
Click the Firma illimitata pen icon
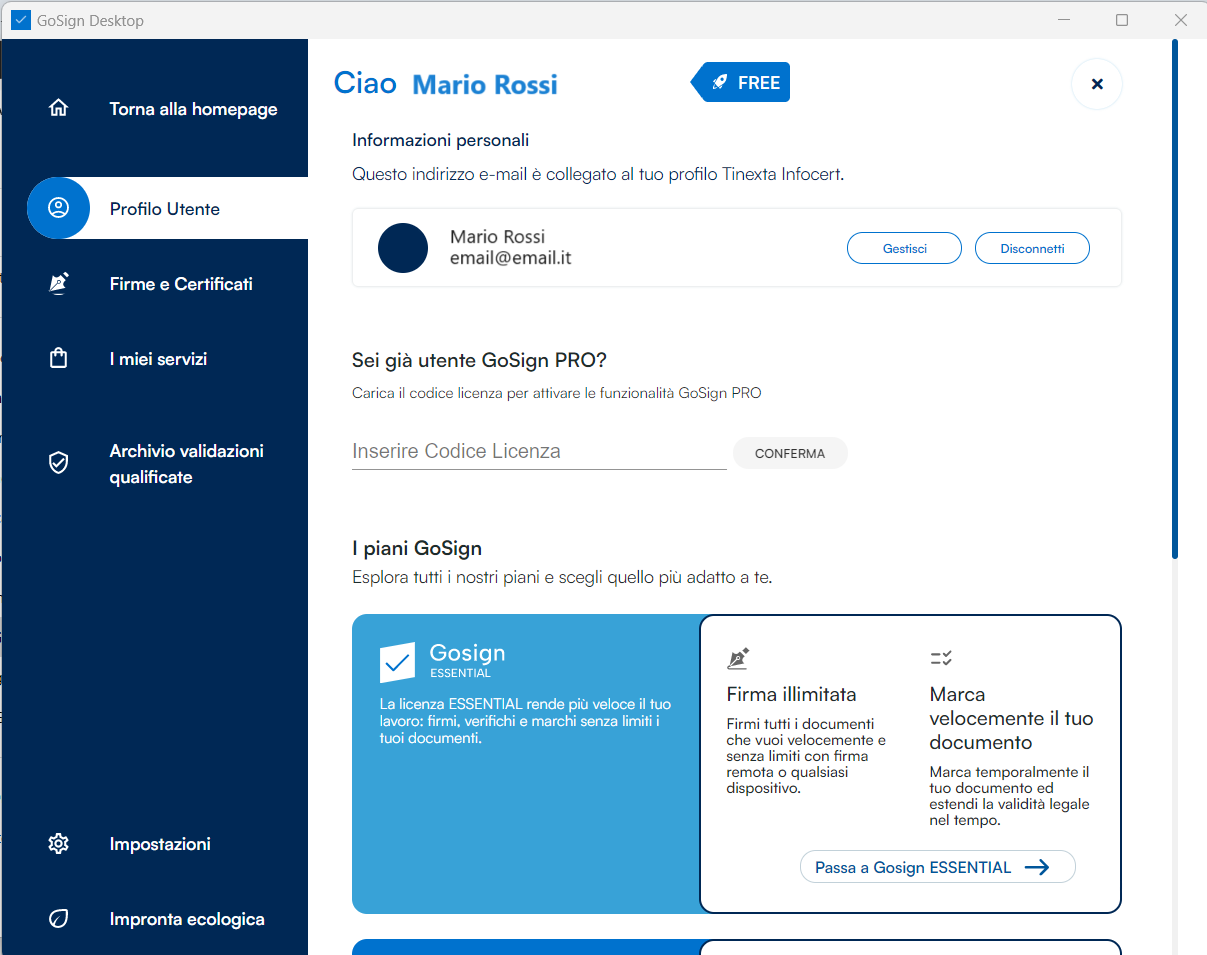click(x=738, y=658)
